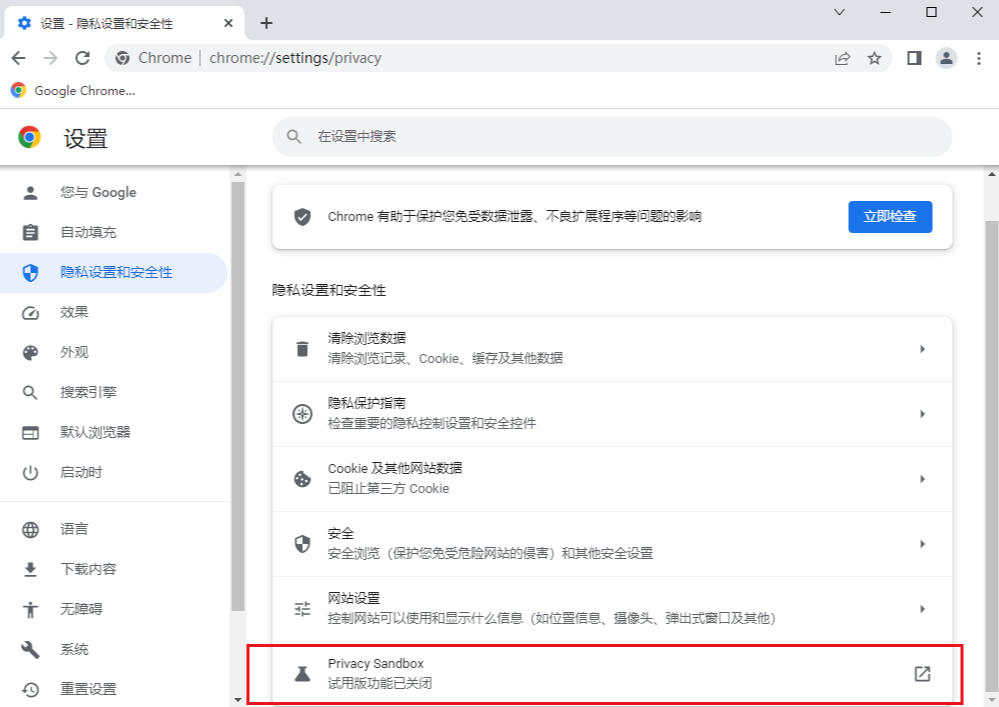Click the 系统 wrench icon
The height and width of the screenshot is (707, 999).
pyautogui.click(x=30, y=649)
